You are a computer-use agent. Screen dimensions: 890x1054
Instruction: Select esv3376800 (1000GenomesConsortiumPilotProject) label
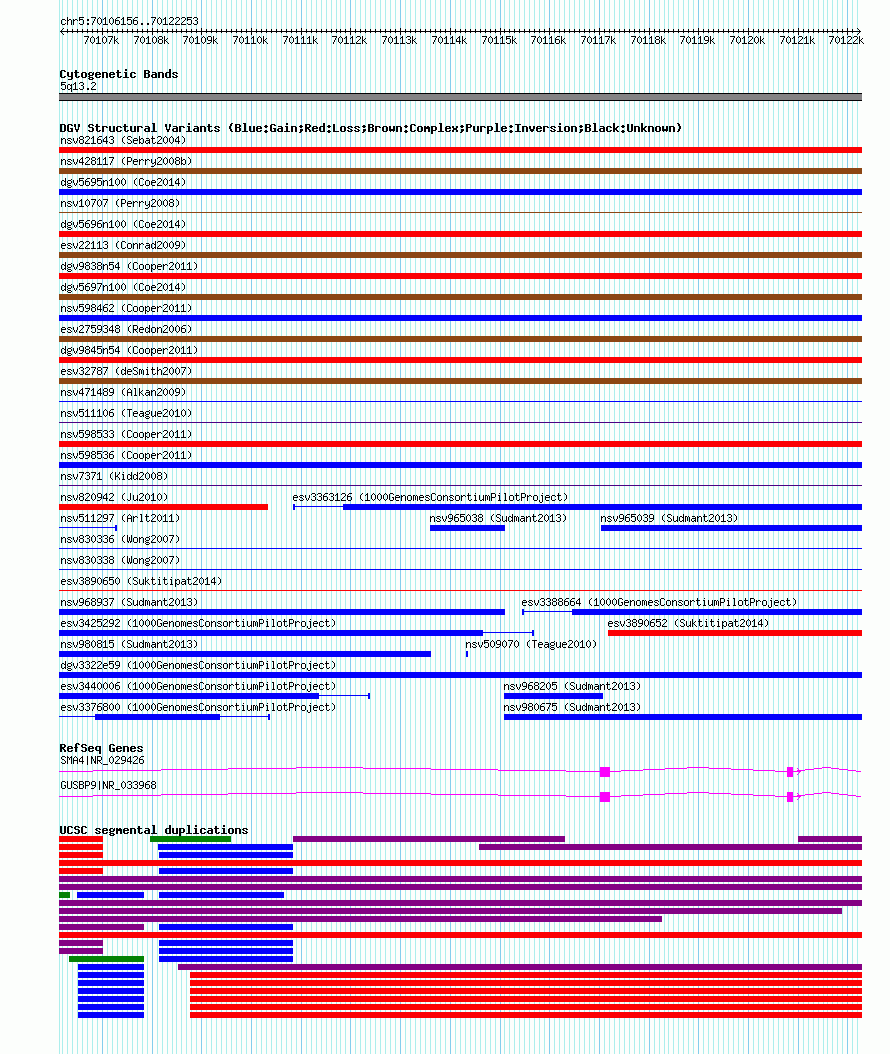point(198,707)
